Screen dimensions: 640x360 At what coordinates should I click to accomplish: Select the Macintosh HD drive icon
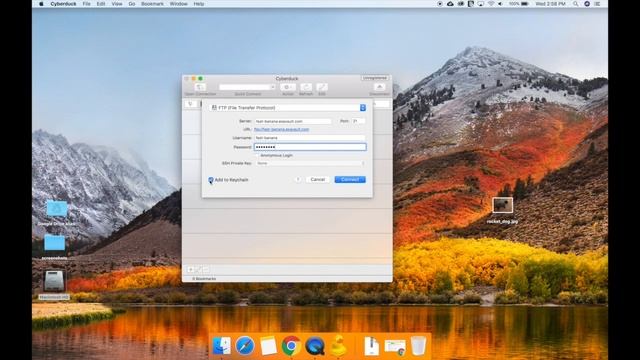pyautogui.click(x=54, y=281)
